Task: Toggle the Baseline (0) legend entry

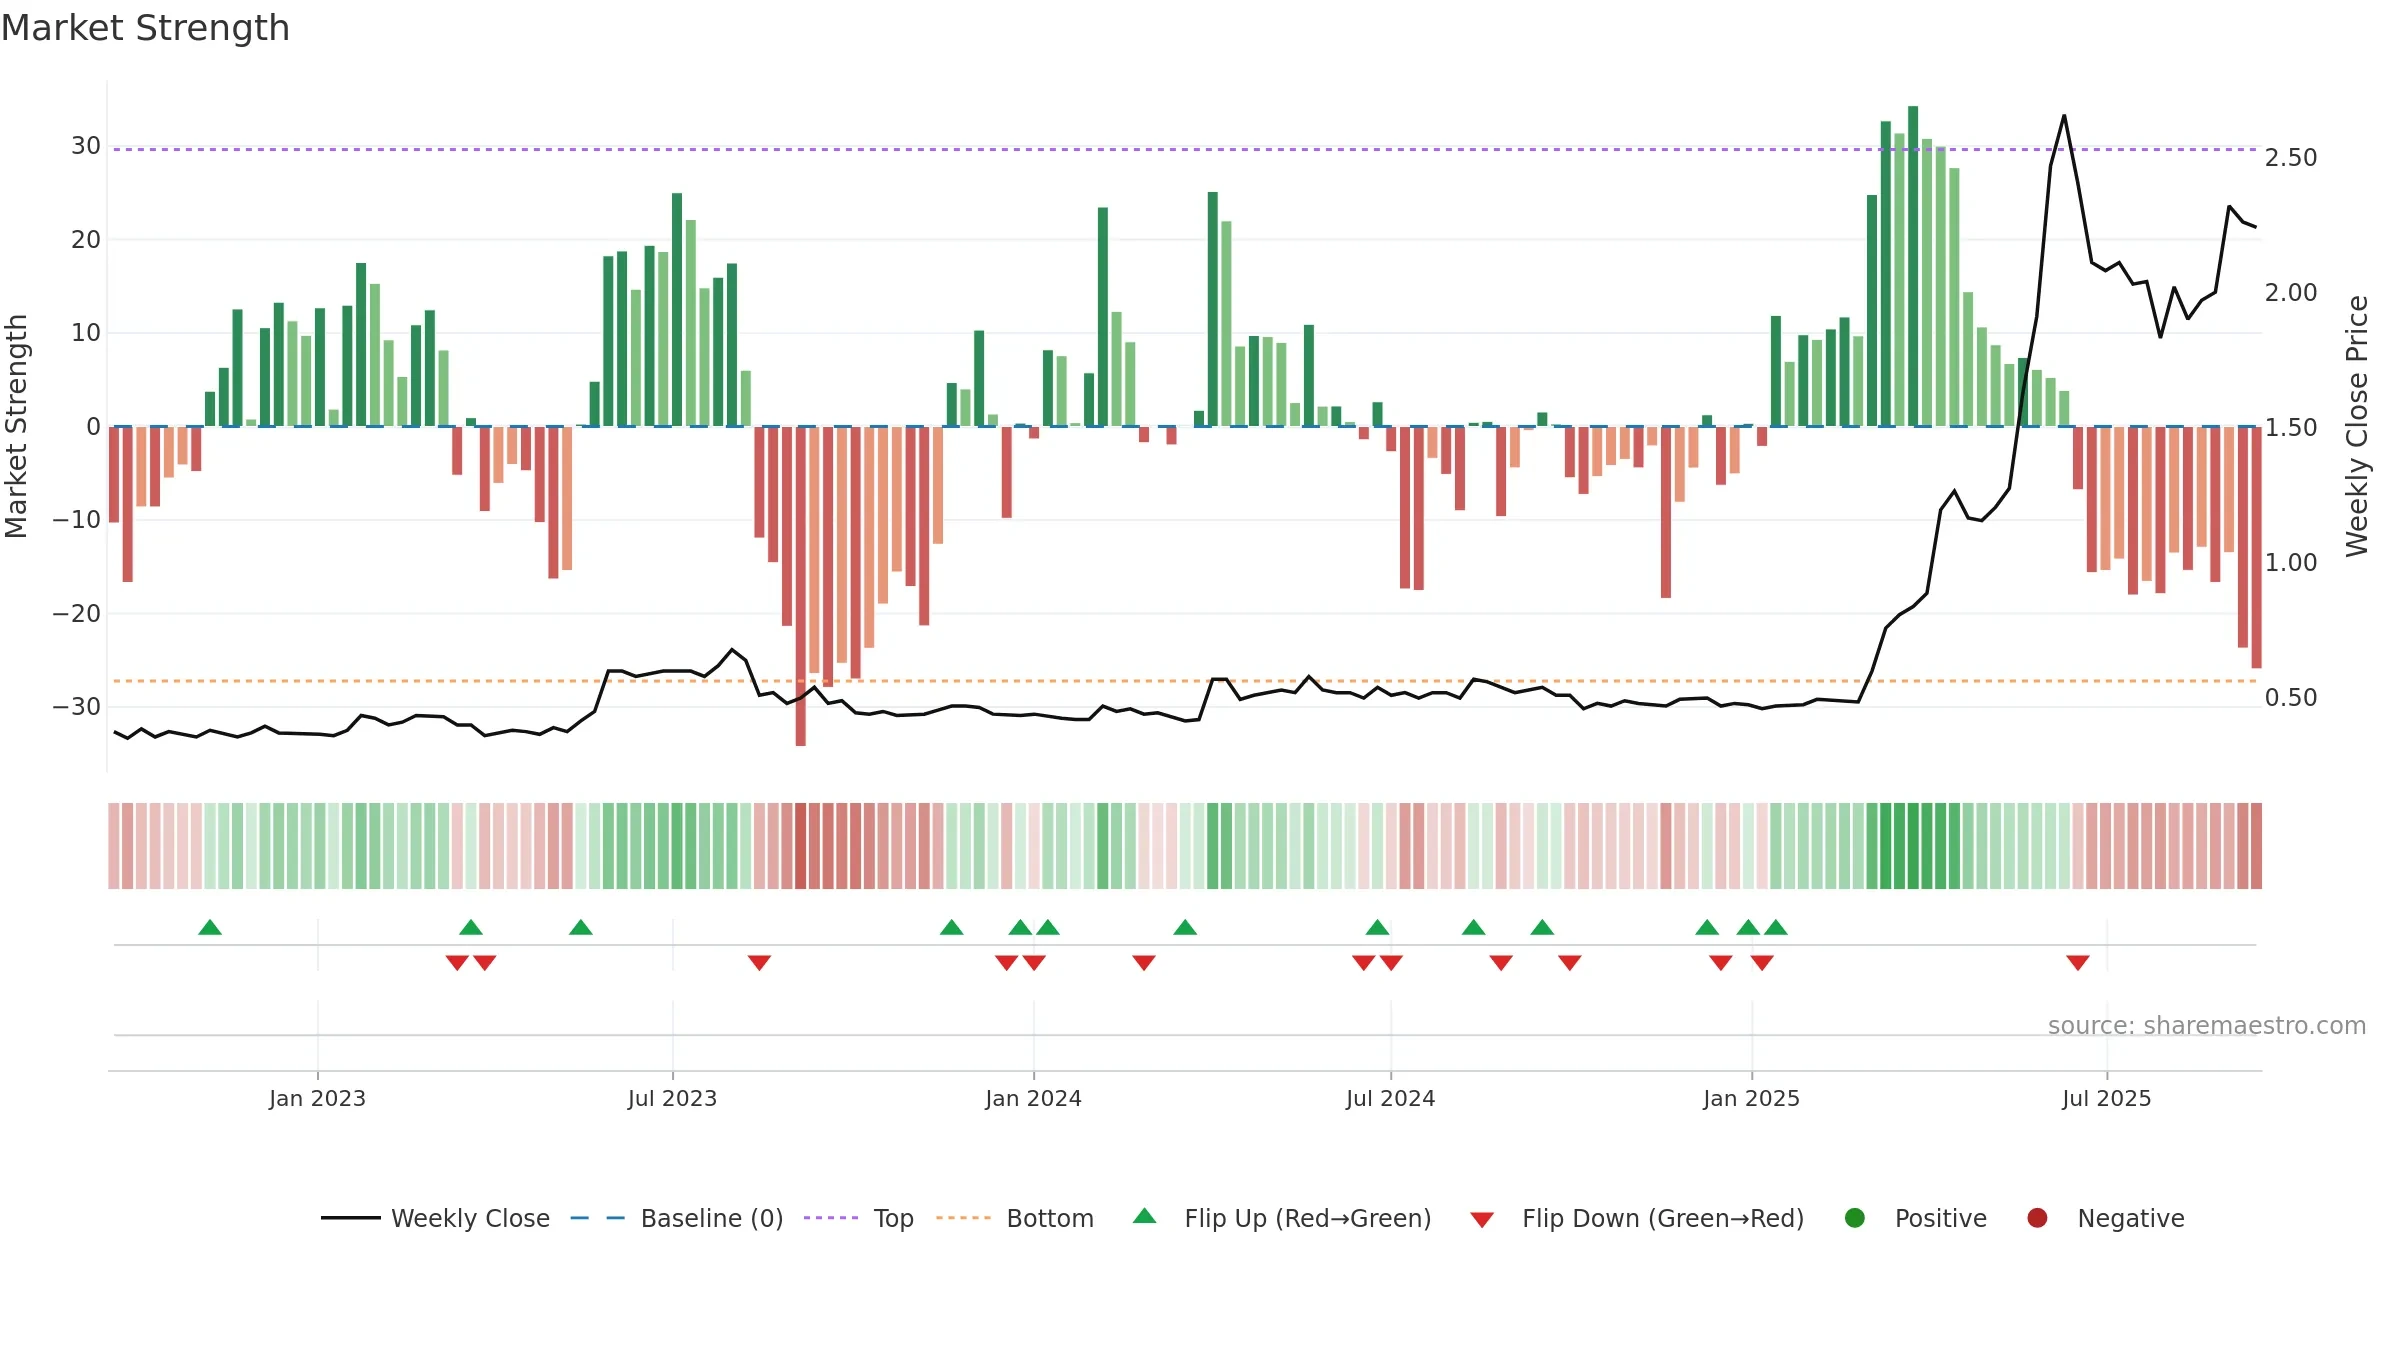Action: click(677, 1218)
